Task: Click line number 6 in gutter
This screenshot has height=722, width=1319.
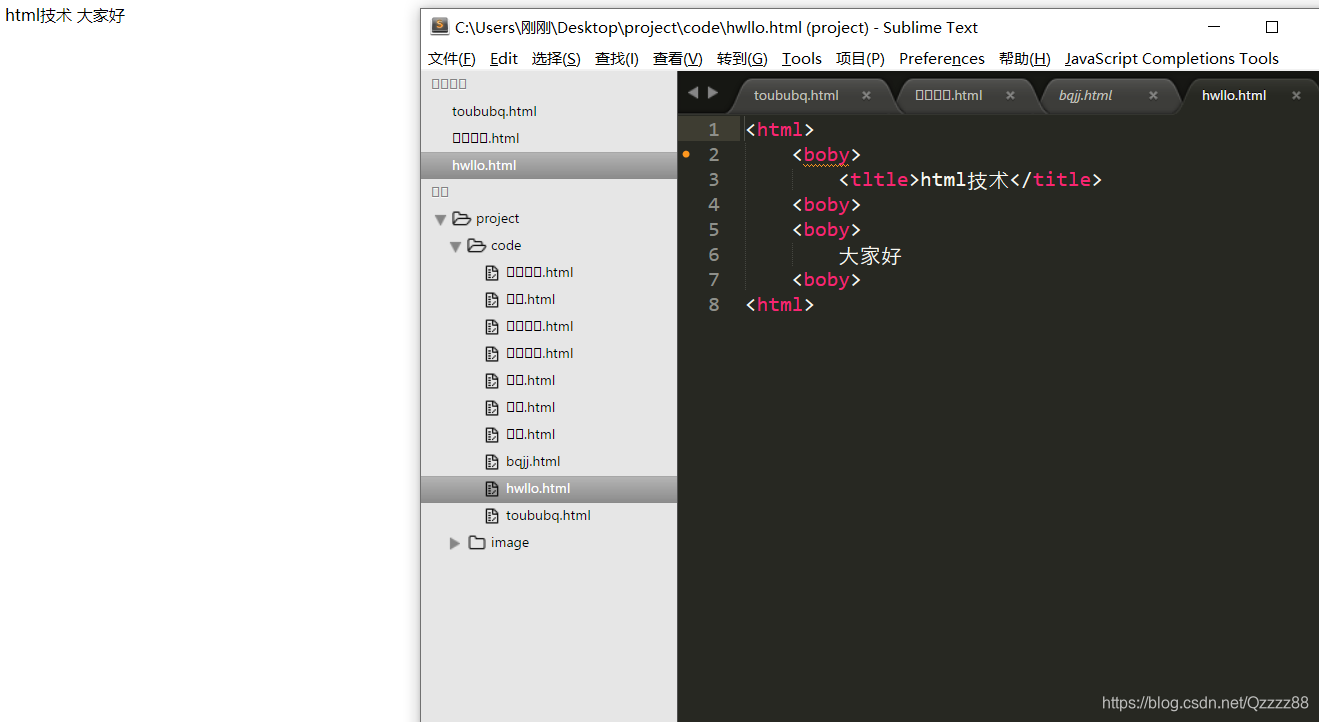Action: pos(713,254)
